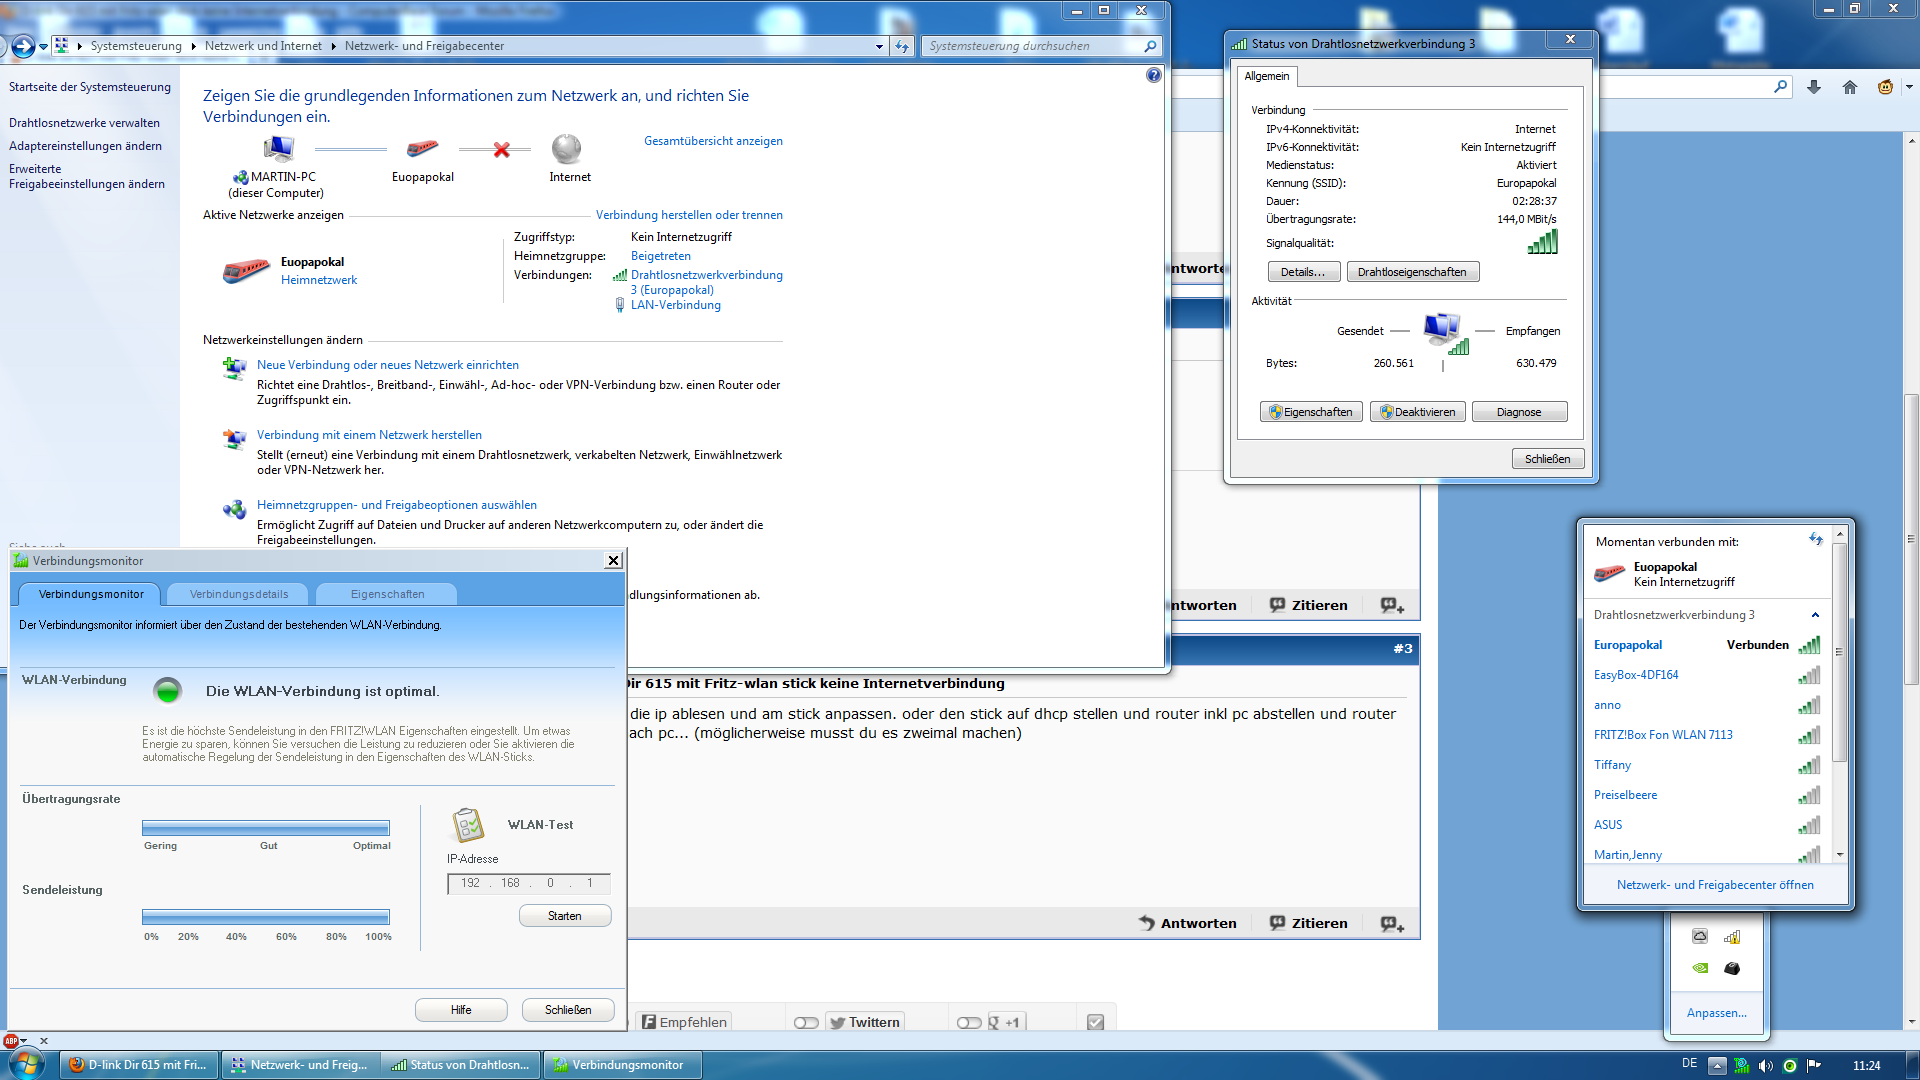Click the Action Center flag tray icon
Viewport: 1920px width, 1080px height.
pos(1814,1066)
